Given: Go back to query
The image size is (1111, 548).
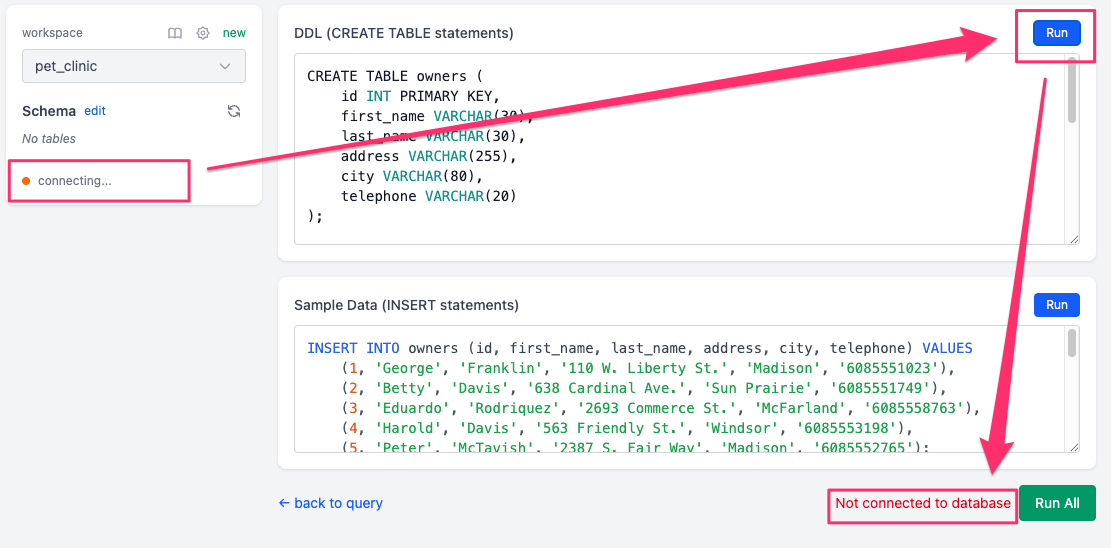Looking at the screenshot, I should 330,503.
